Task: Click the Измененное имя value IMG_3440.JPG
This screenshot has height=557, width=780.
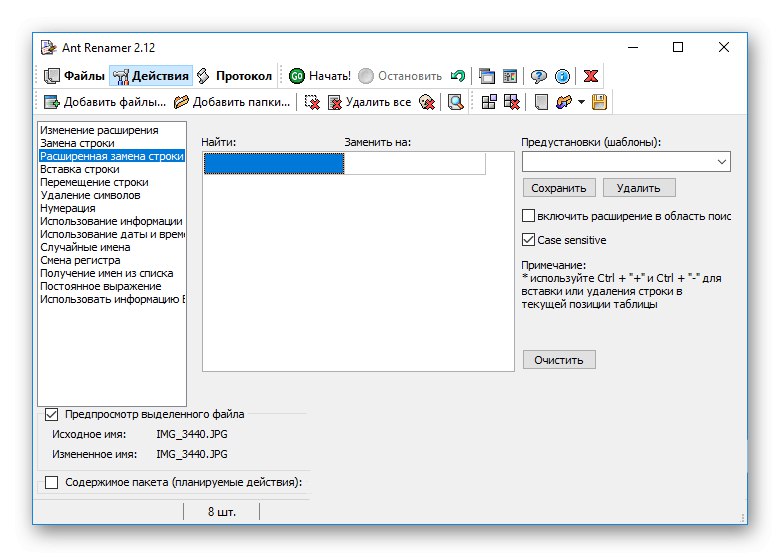Action: coord(192,454)
